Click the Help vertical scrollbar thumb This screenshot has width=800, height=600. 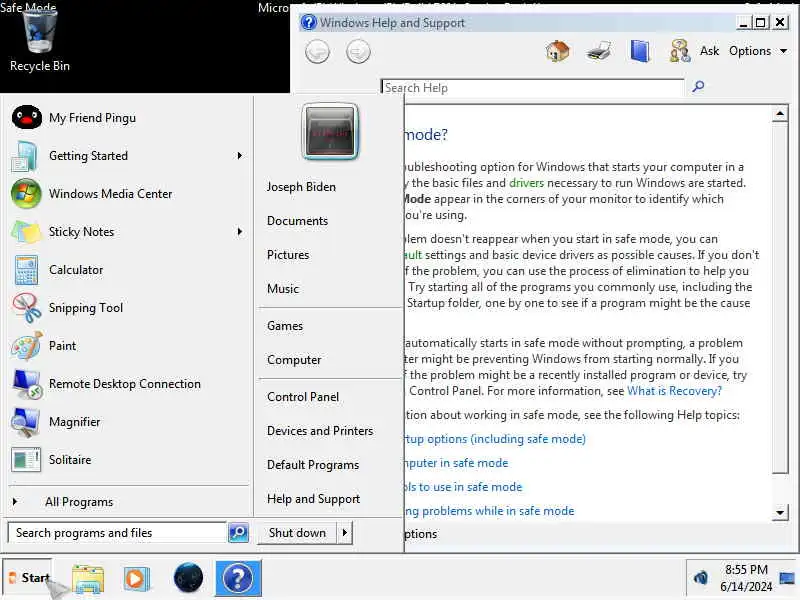coord(780,298)
